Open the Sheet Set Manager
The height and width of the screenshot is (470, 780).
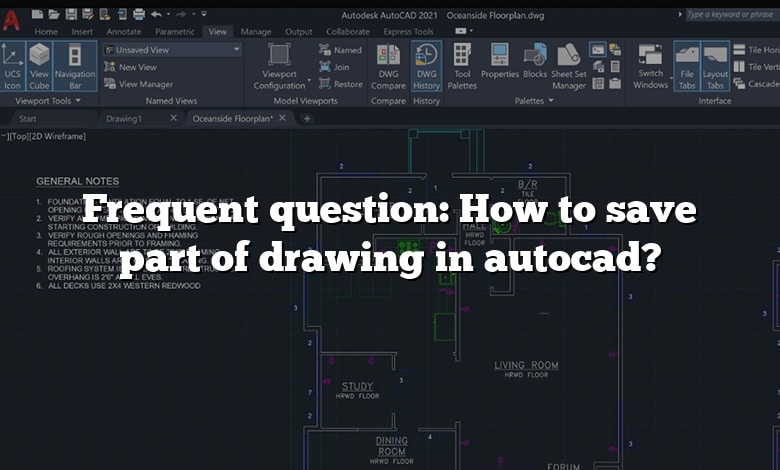(x=569, y=67)
